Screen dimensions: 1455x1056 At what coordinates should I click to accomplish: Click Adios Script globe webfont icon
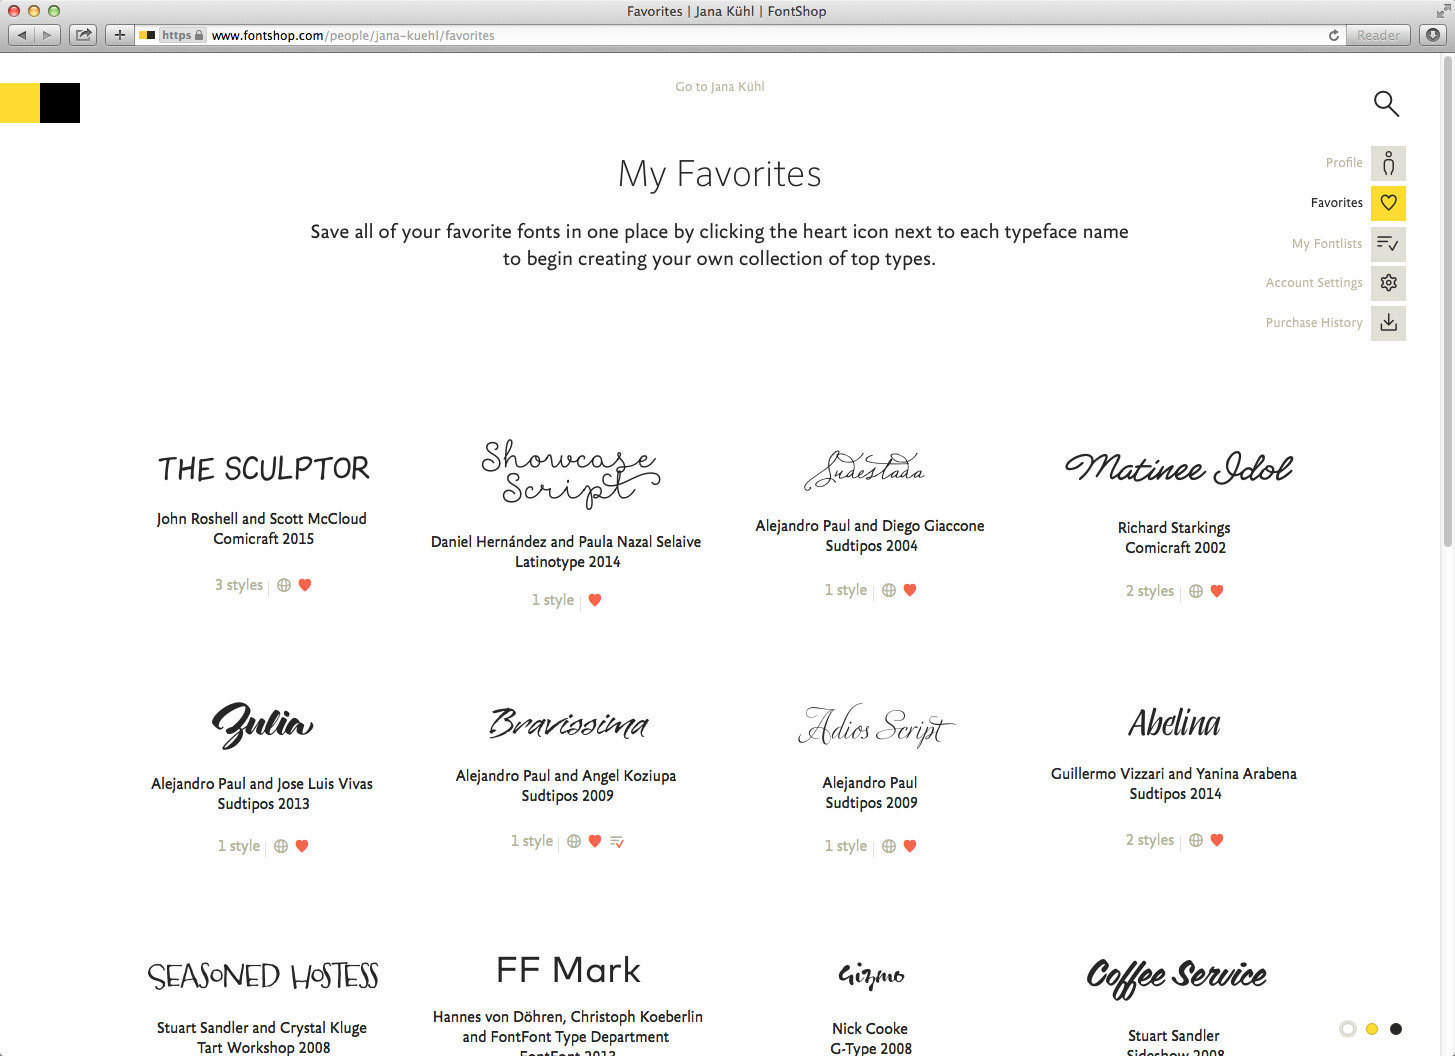[889, 846]
